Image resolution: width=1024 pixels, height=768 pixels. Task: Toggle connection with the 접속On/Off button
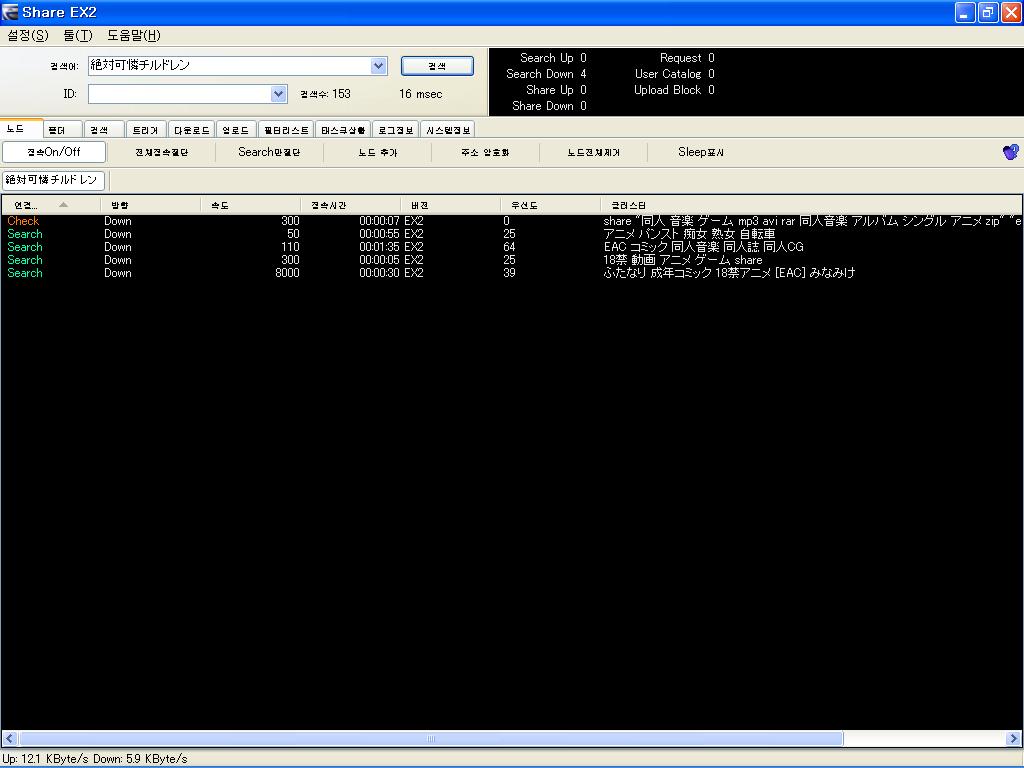tap(54, 152)
